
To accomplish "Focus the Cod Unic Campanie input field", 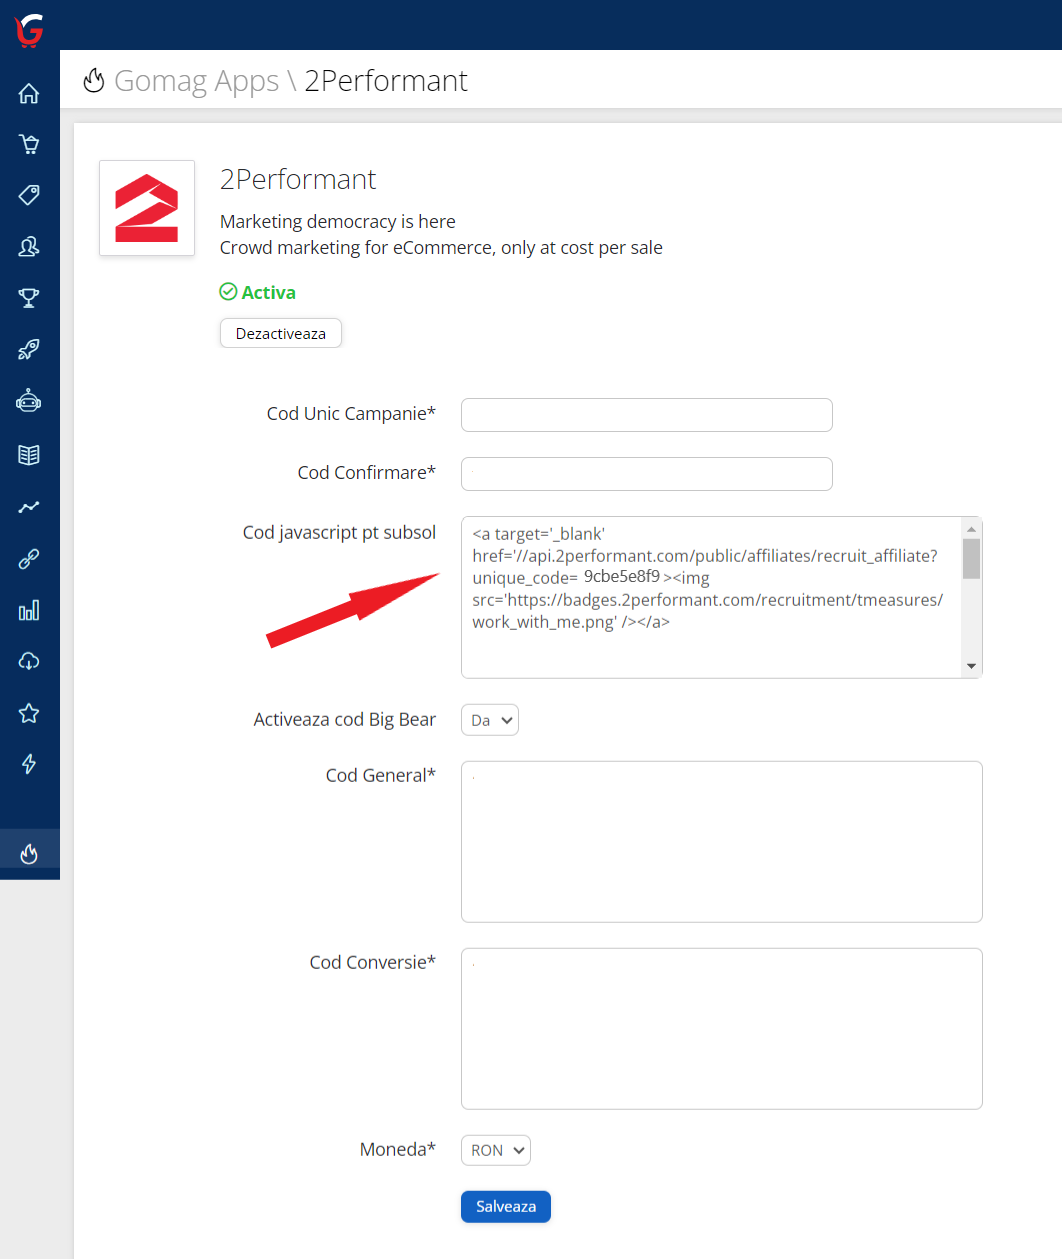I will click(646, 415).
